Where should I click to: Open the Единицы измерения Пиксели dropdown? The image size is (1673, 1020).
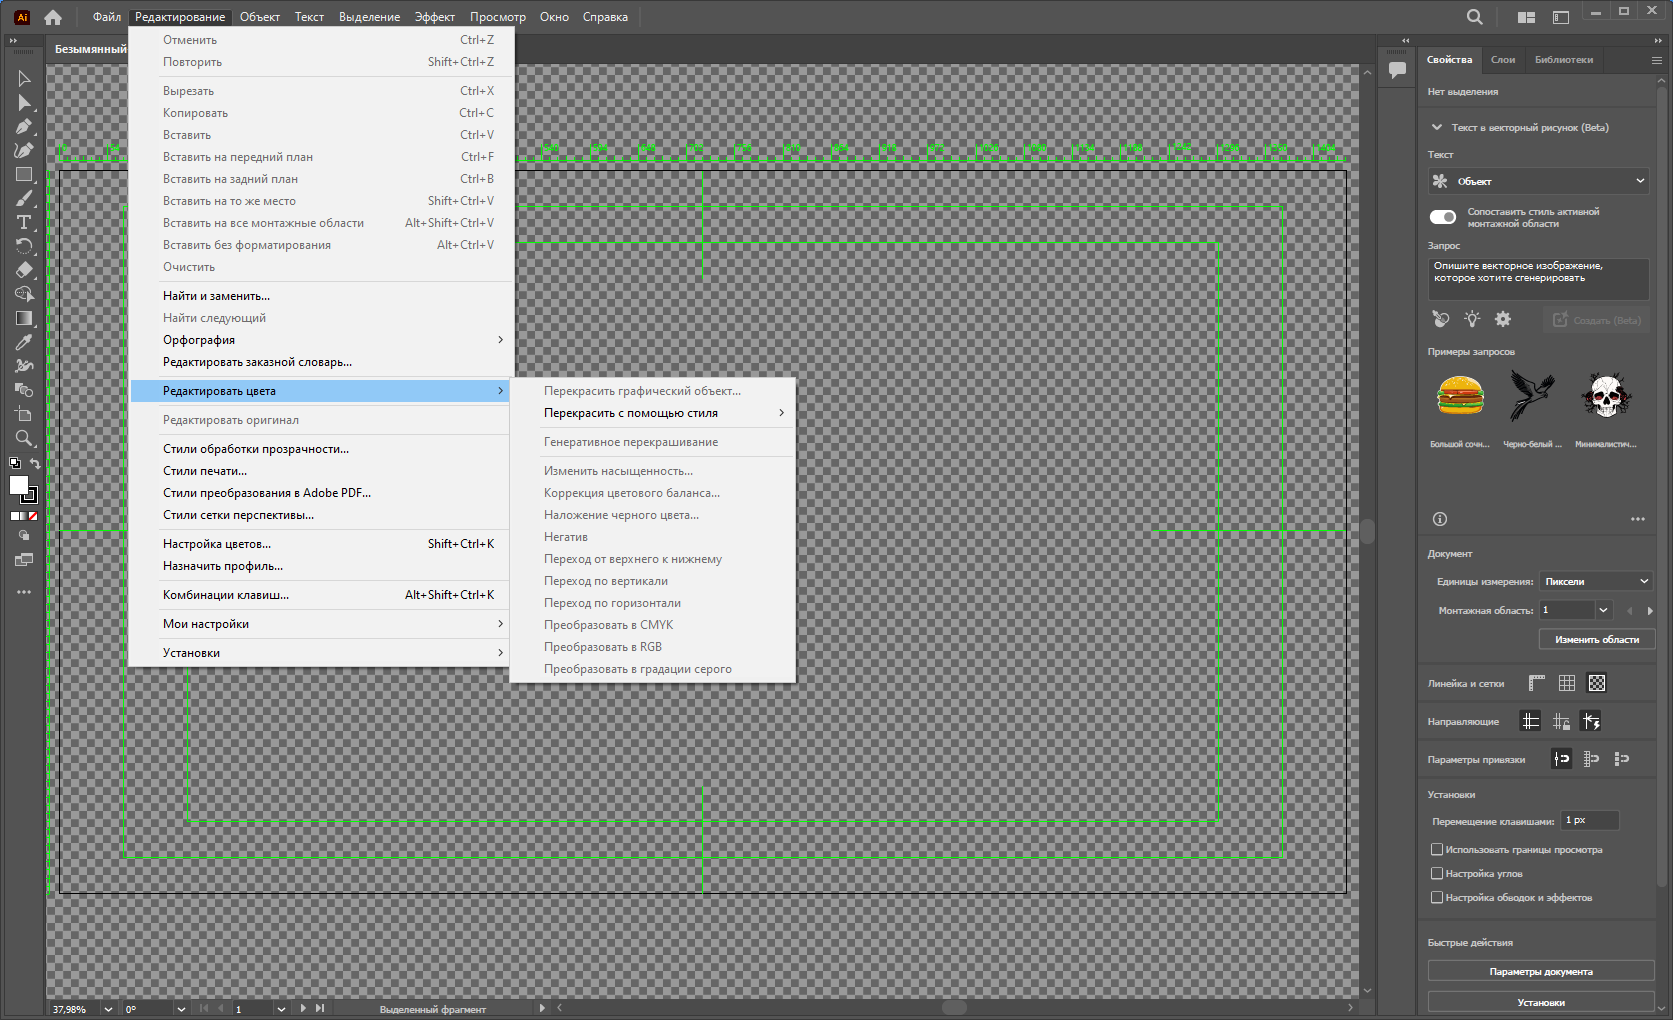1596,581
